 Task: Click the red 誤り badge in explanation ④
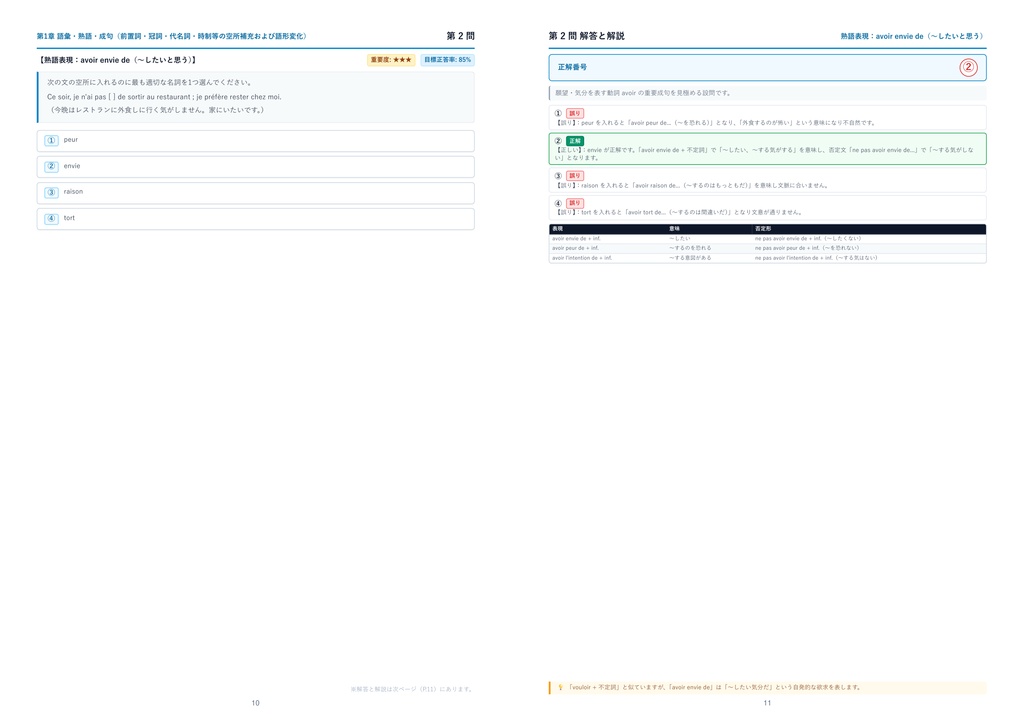[x=575, y=203]
